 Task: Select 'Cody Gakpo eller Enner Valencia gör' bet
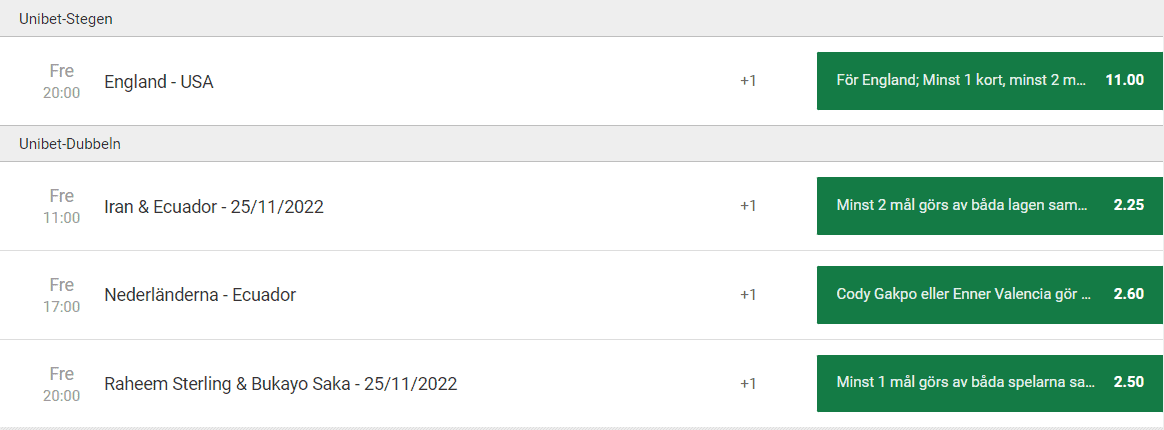[960, 295]
